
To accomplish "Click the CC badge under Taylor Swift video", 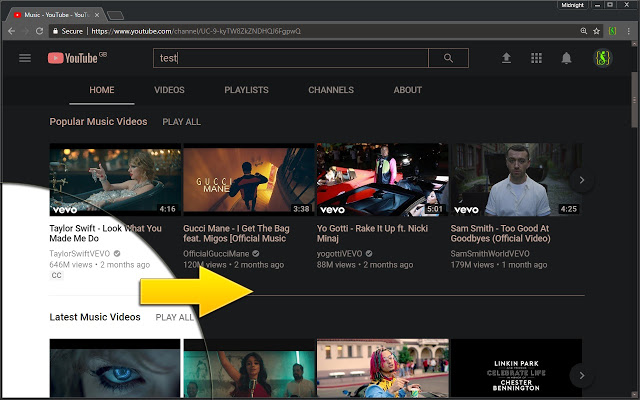I will pyautogui.click(x=56, y=275).
